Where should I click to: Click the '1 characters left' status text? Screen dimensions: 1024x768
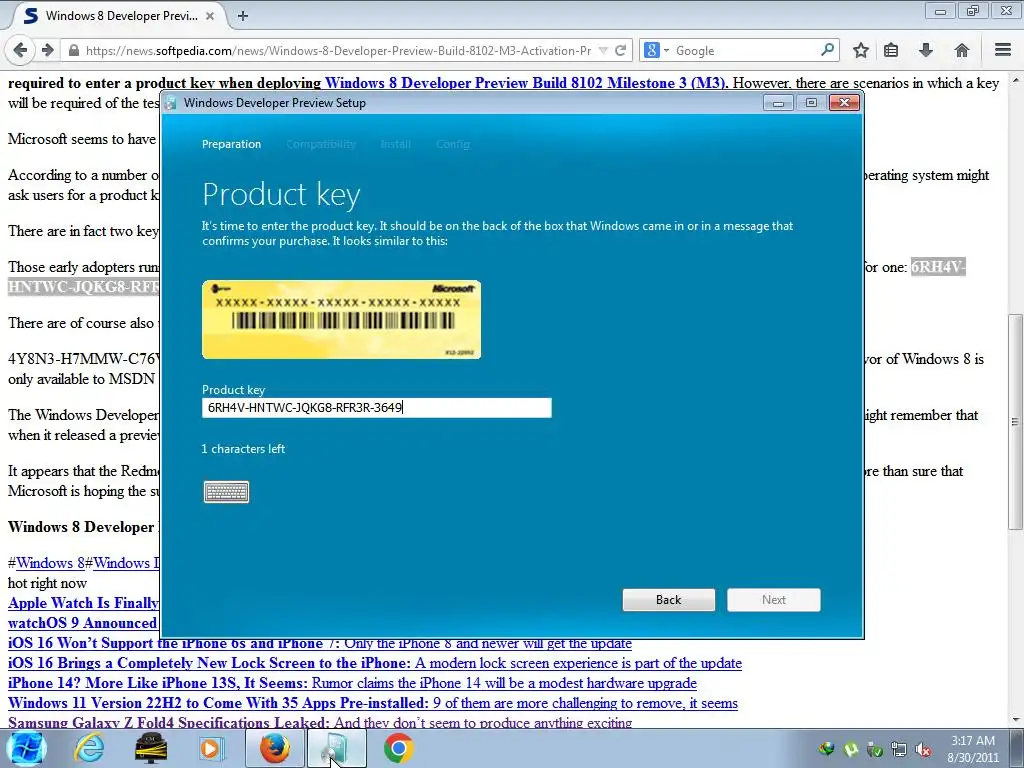click(x=243, y=449)
